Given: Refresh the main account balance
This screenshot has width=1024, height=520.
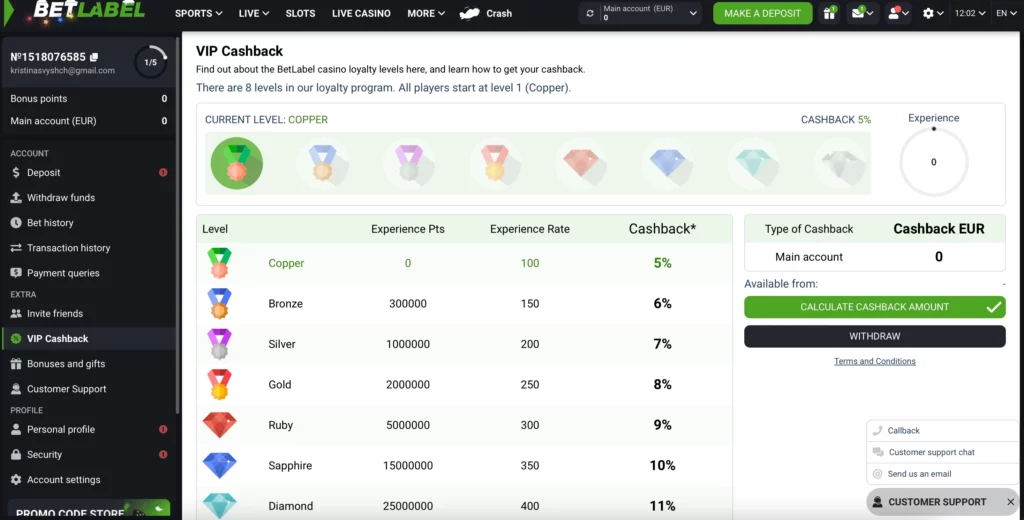Looking at the screenshot, I should pos(590,13).
